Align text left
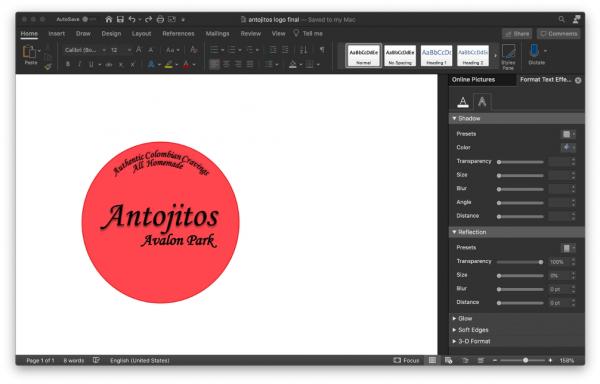The image size is (600, 384). pos(214,64)
